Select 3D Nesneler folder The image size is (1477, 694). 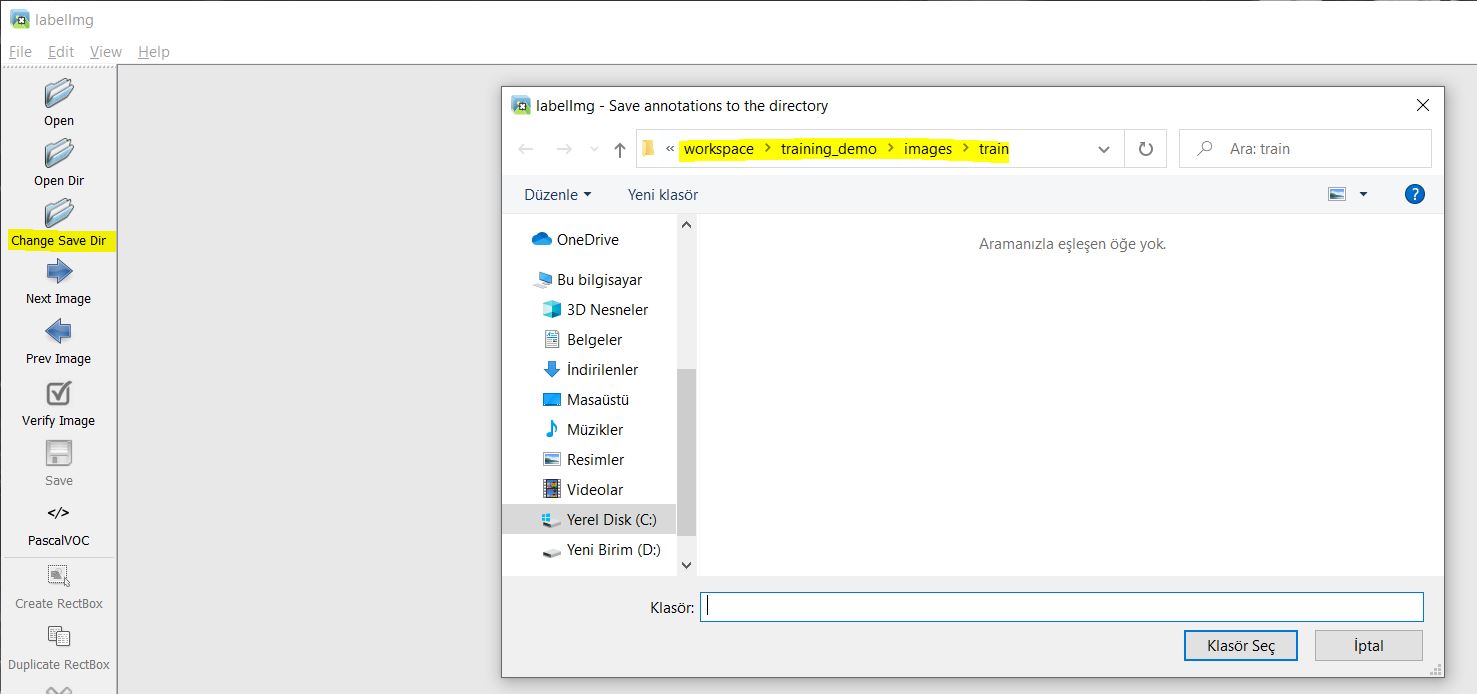point(595,309)
